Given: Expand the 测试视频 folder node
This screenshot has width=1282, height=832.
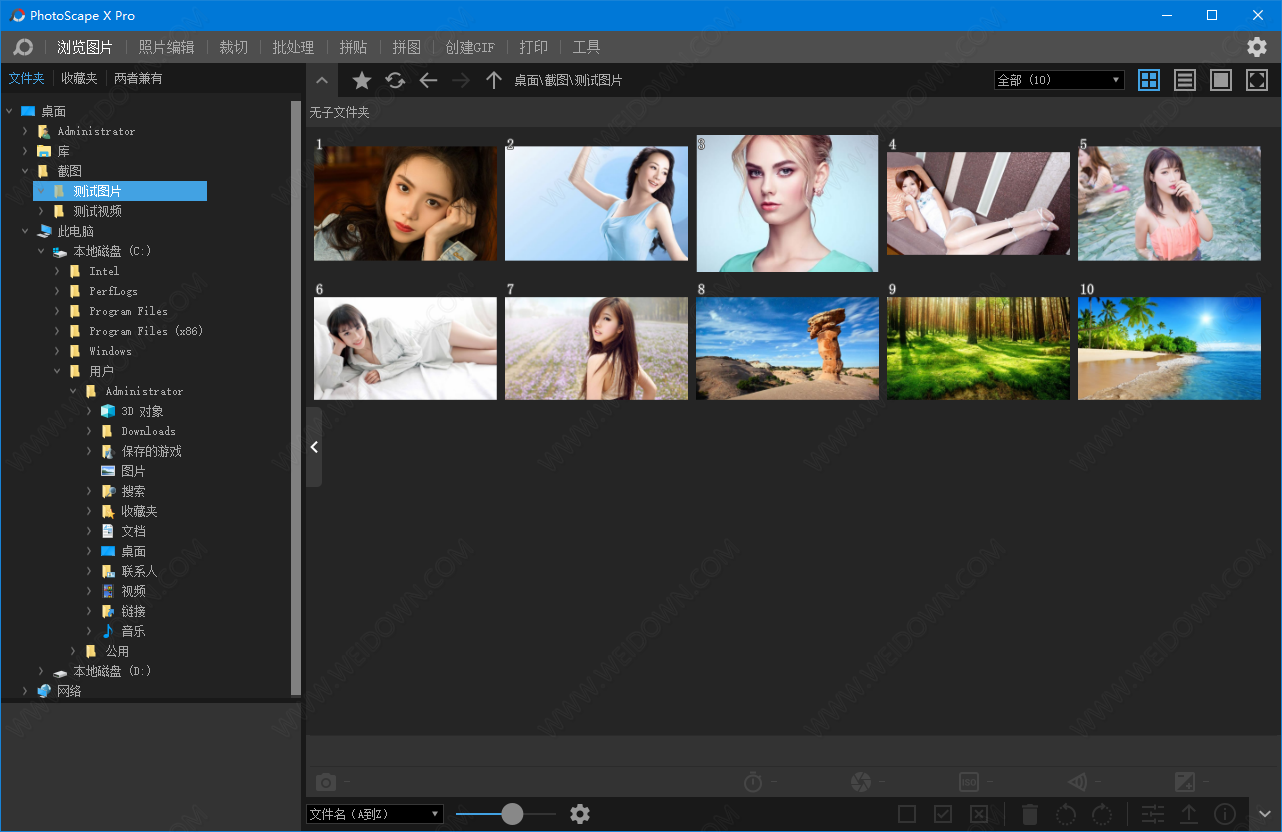Looking at the screenshot, I should 41,211.
